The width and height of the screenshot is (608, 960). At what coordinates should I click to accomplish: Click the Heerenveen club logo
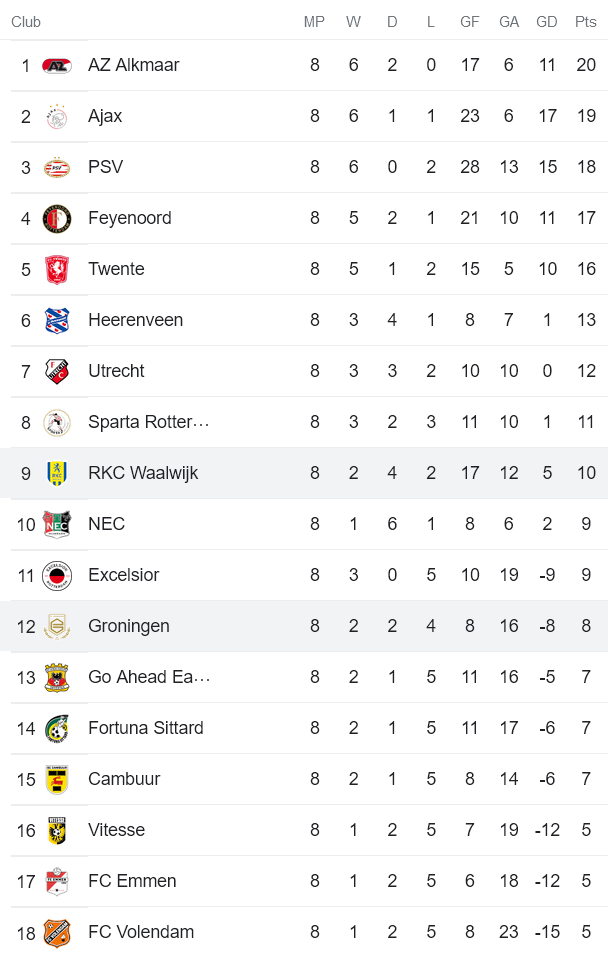(x=57, y=321)
